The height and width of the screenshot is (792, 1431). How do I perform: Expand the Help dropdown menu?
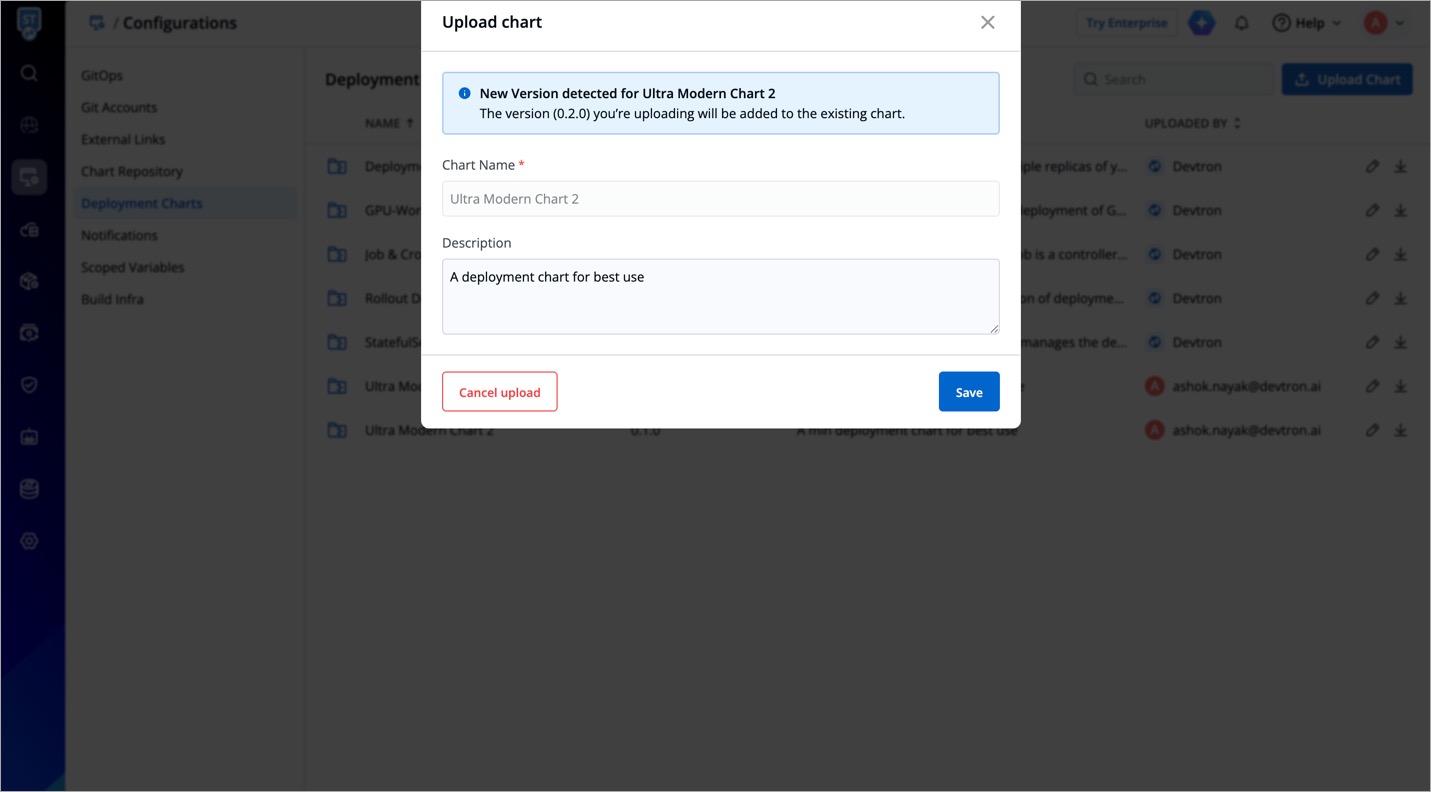1306,23
